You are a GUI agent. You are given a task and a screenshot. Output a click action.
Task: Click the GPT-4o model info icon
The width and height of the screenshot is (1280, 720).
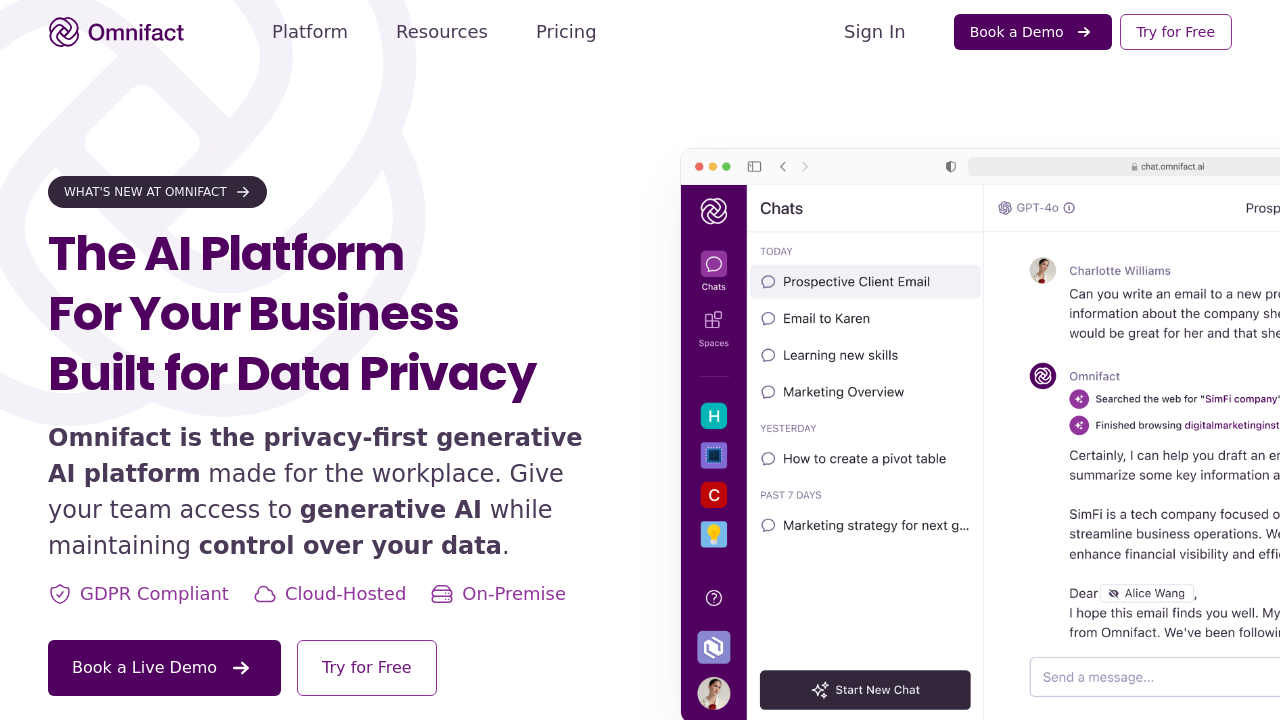click(x=1069, y=208)
